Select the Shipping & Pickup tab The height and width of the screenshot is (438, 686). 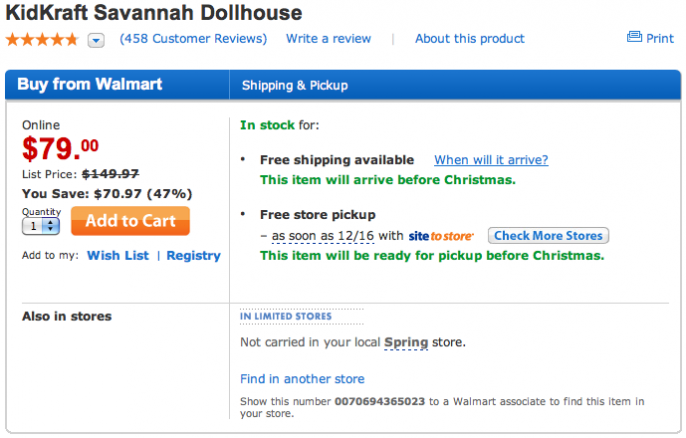tap(295, 85)
